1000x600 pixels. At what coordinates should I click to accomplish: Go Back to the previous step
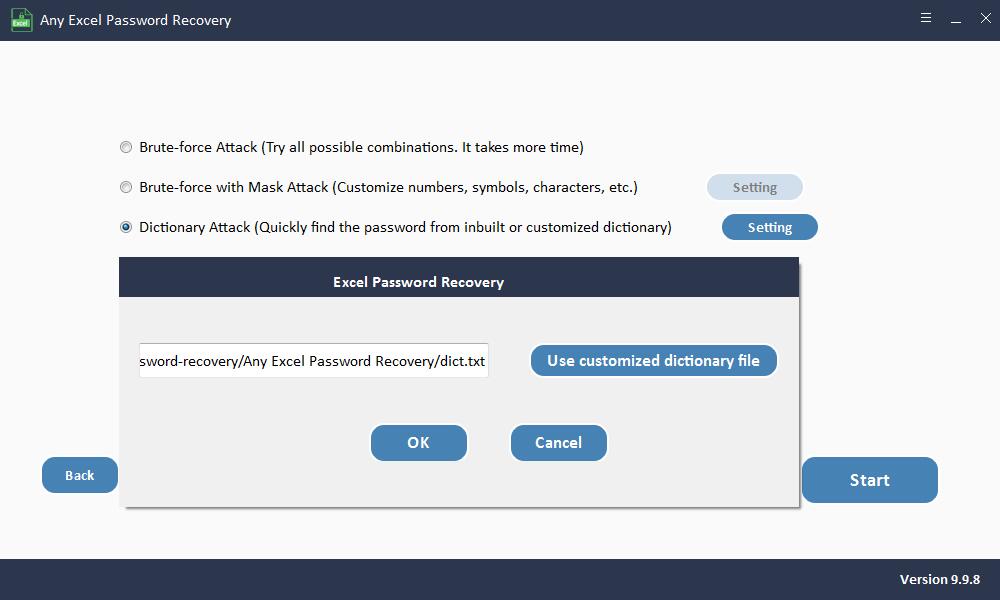(80, 476)
